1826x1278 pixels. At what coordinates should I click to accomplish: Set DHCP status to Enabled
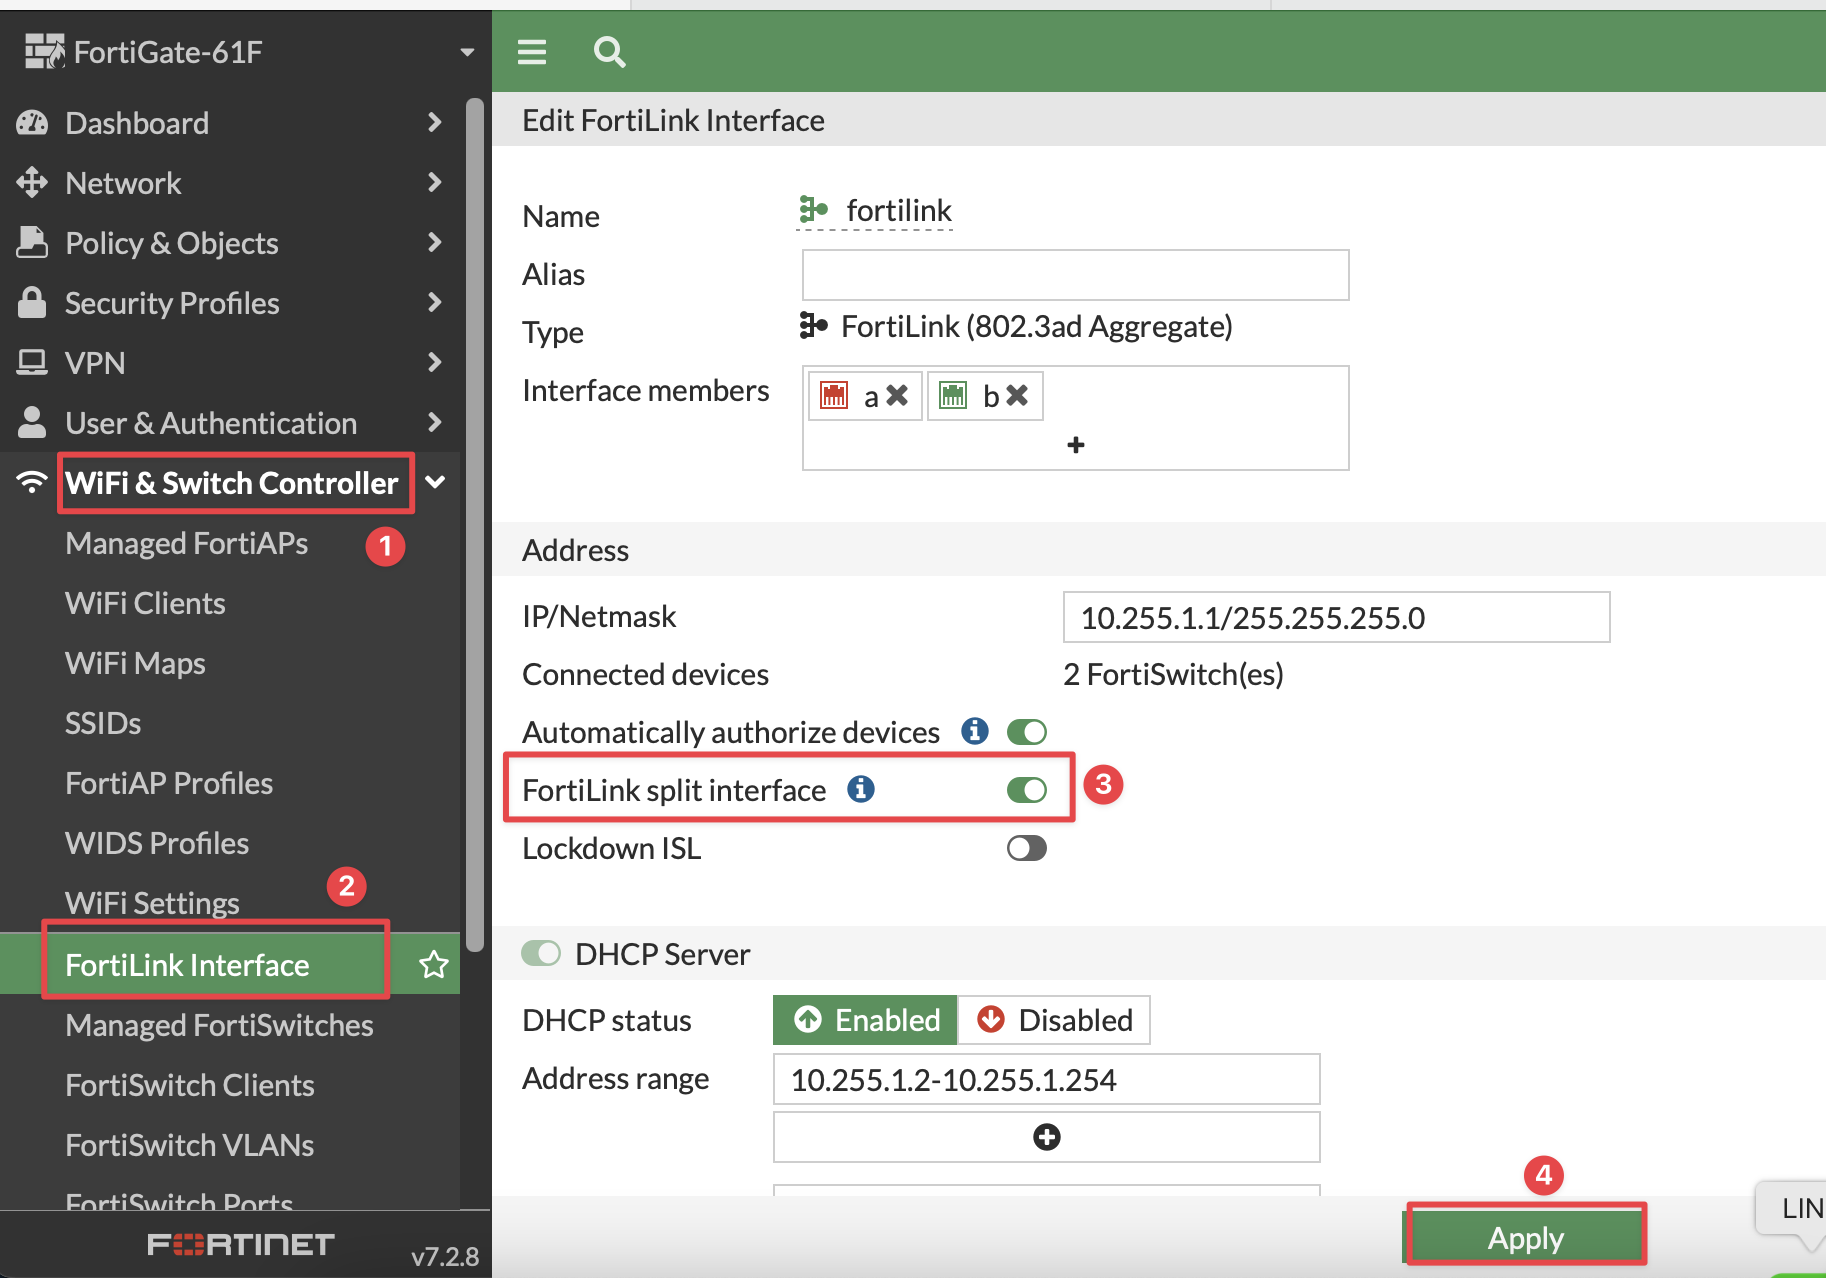(x=866, y=1020)
